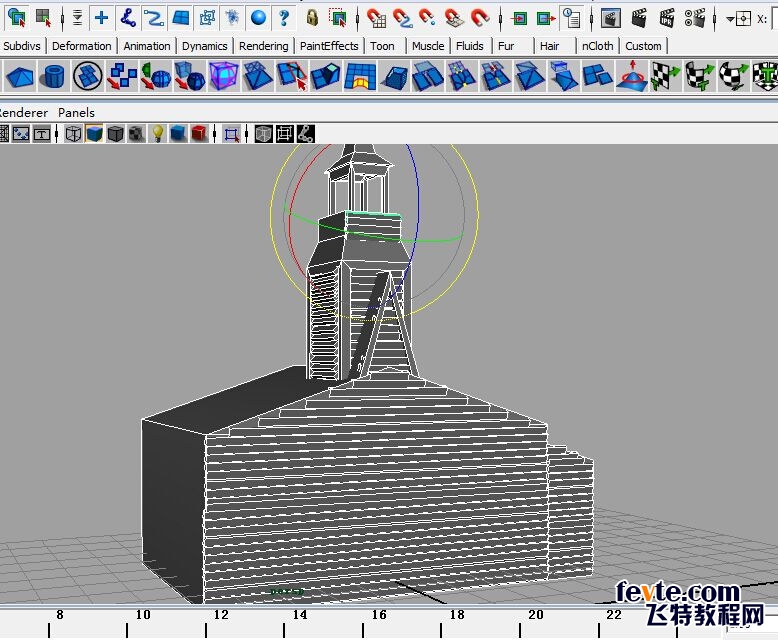
Task: Render the current frame clapperboard
Action: 640,18
